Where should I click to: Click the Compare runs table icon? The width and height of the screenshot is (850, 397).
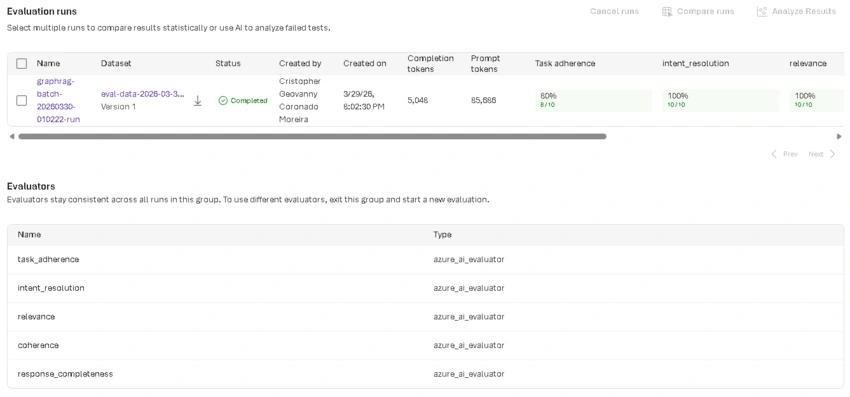[x=667, y=11]
